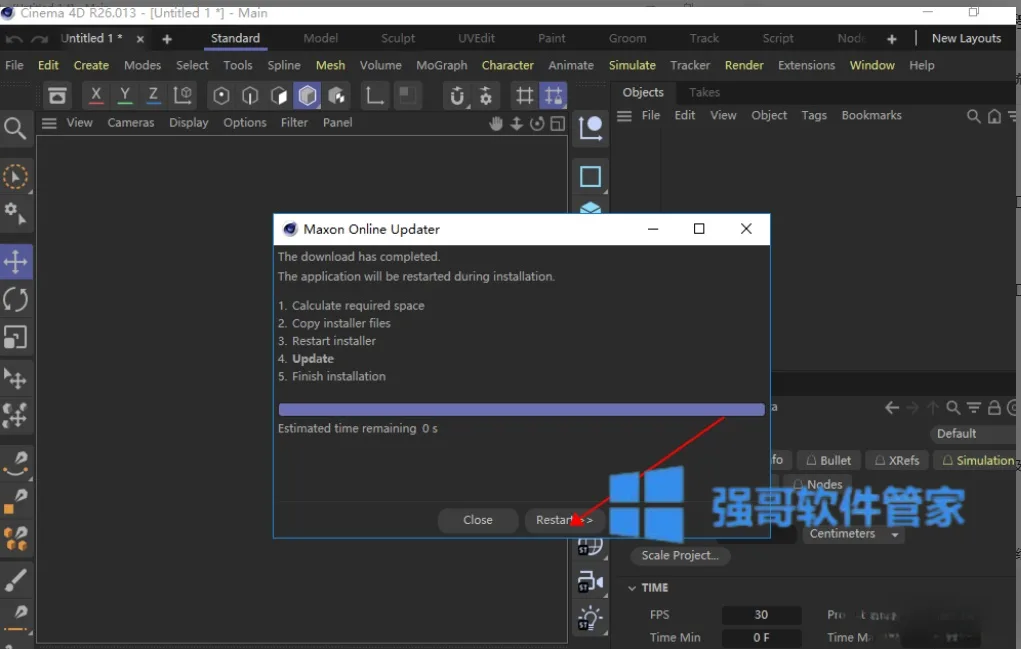Toggle the workplane grid icon
The width and height of the screenshot is (1021, 649).
524,96
